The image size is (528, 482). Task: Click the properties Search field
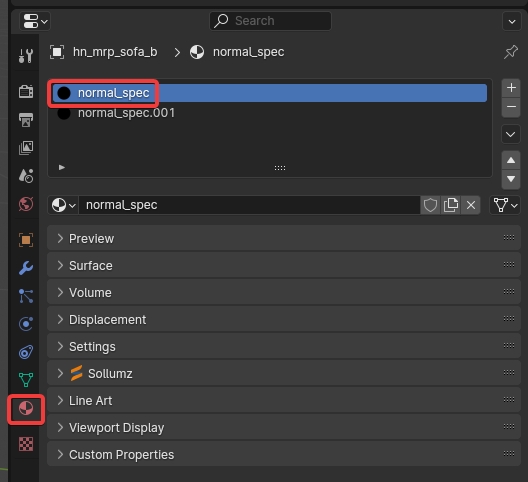(270, 21)
